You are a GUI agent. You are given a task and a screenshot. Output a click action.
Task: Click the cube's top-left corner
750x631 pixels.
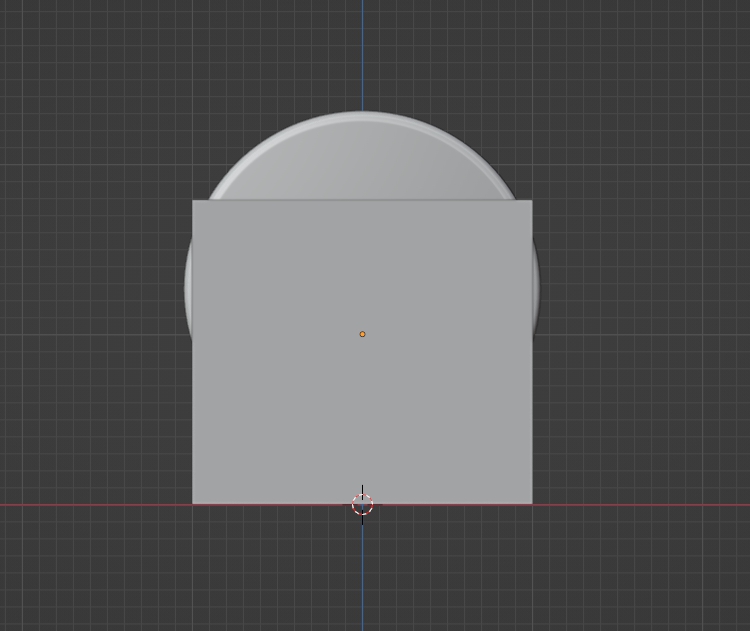coord(193,201)
